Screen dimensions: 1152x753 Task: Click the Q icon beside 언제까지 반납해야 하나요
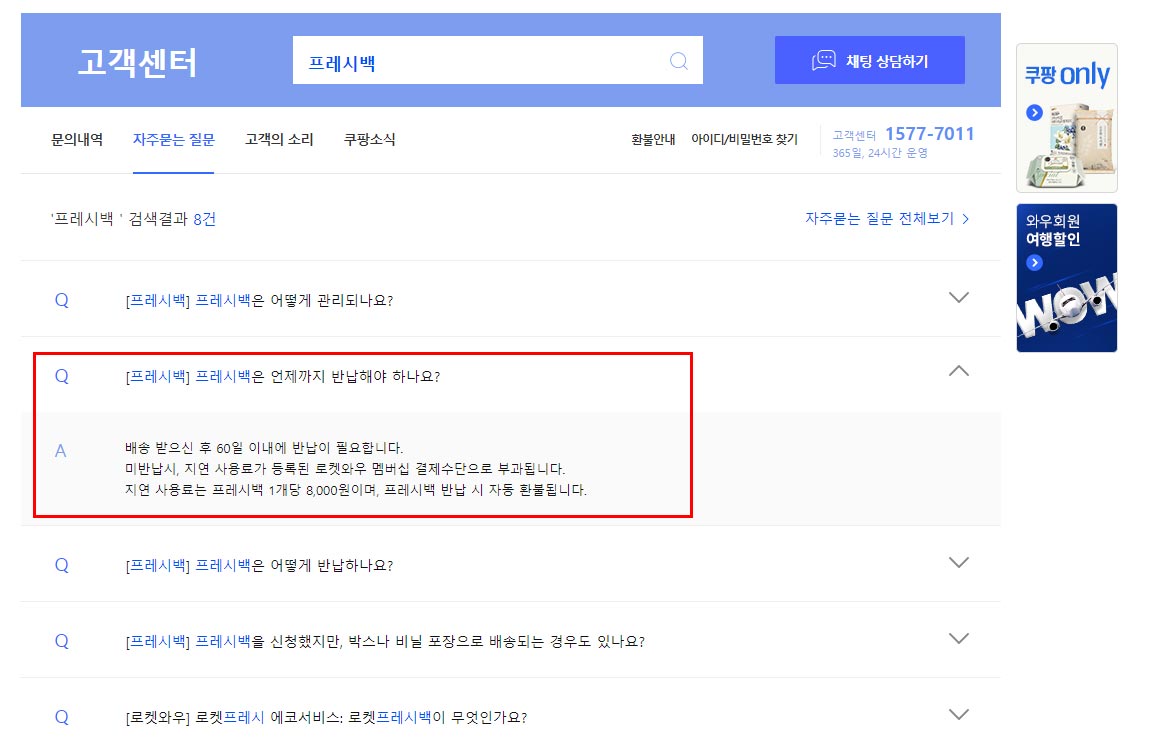pos(62,377)
